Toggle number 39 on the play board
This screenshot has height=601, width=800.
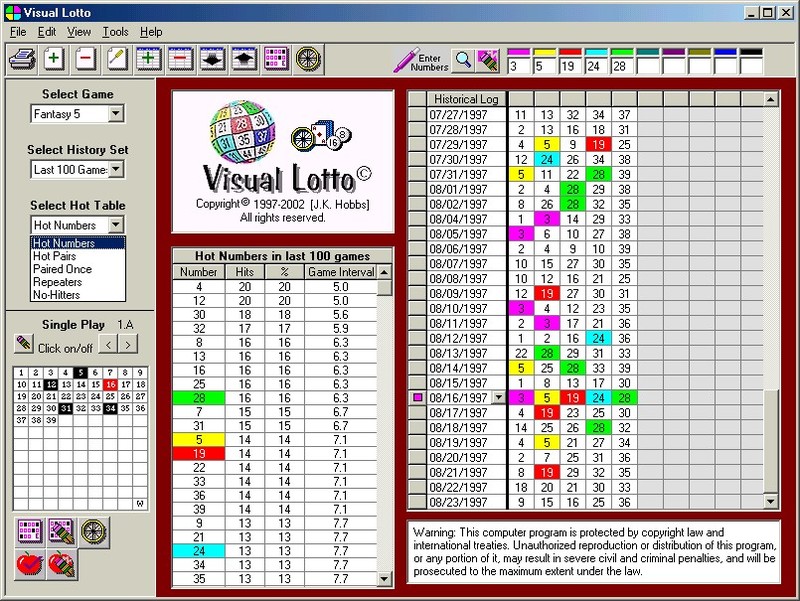[51, 420]
